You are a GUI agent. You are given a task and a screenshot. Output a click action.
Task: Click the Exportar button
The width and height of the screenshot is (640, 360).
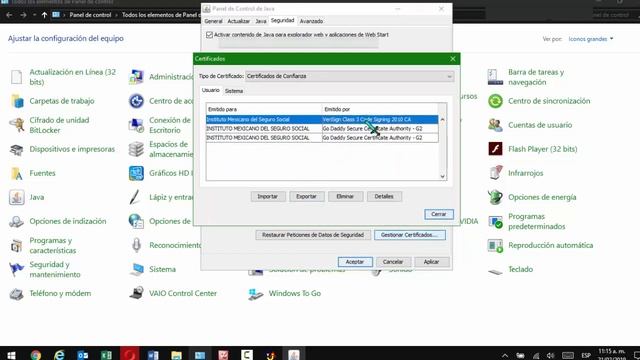tap(306, 197)
